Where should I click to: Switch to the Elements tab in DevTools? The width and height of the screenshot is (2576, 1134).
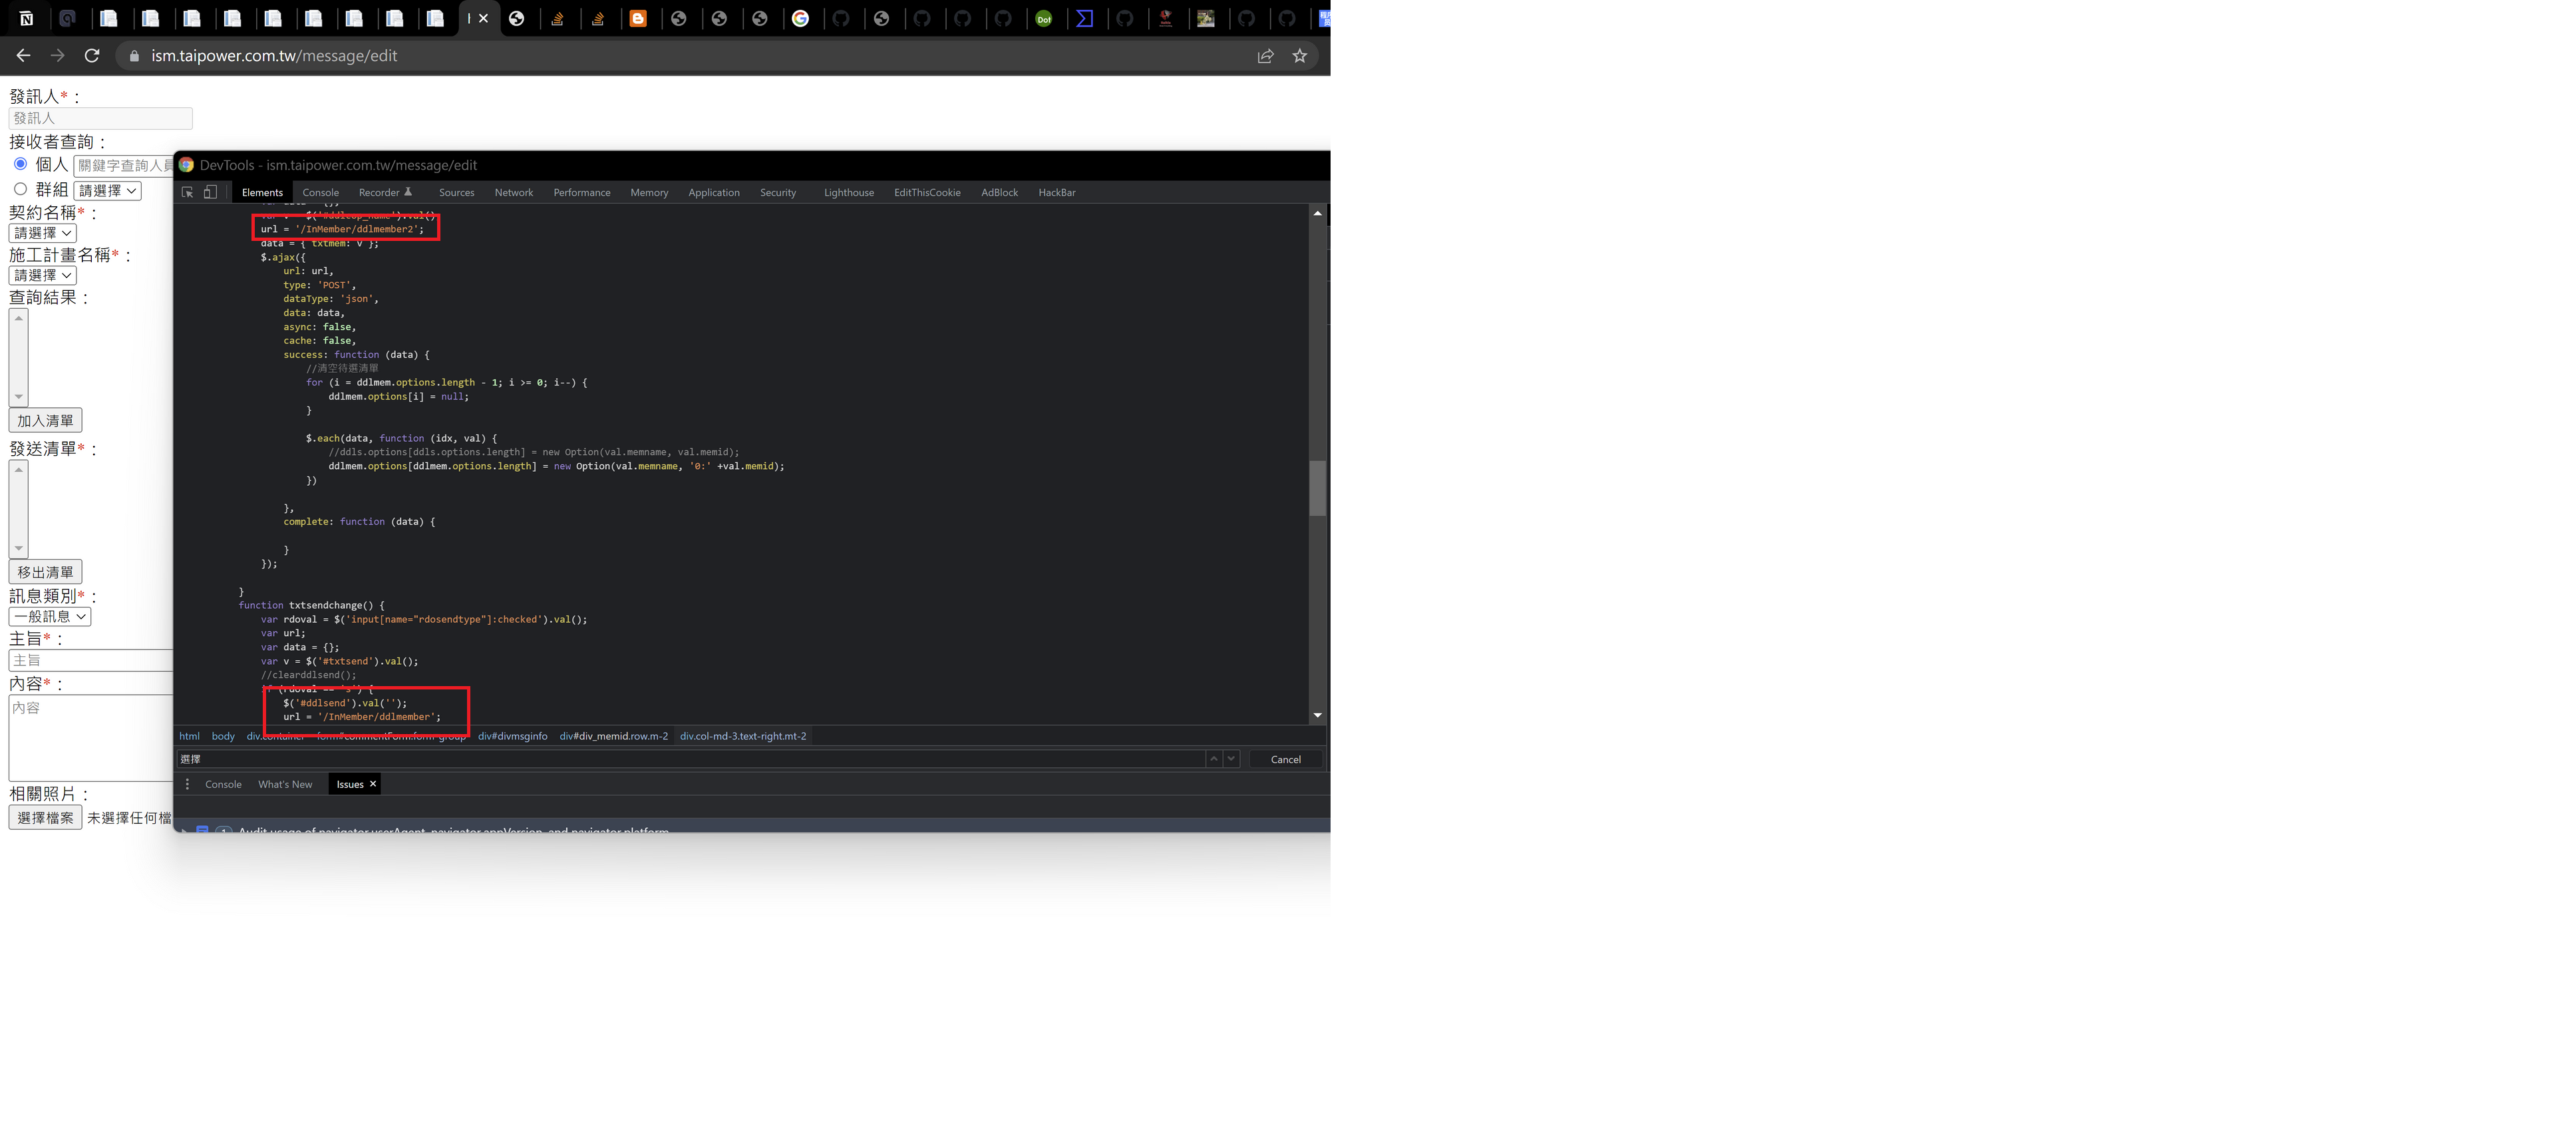262,192
